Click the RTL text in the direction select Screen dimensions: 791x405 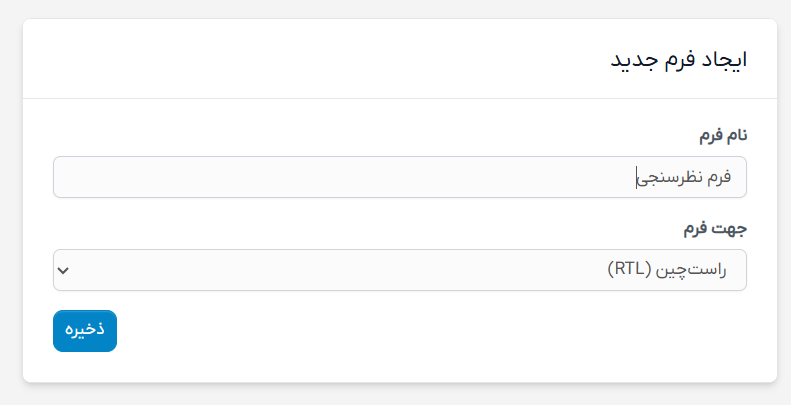click(626, 270)
